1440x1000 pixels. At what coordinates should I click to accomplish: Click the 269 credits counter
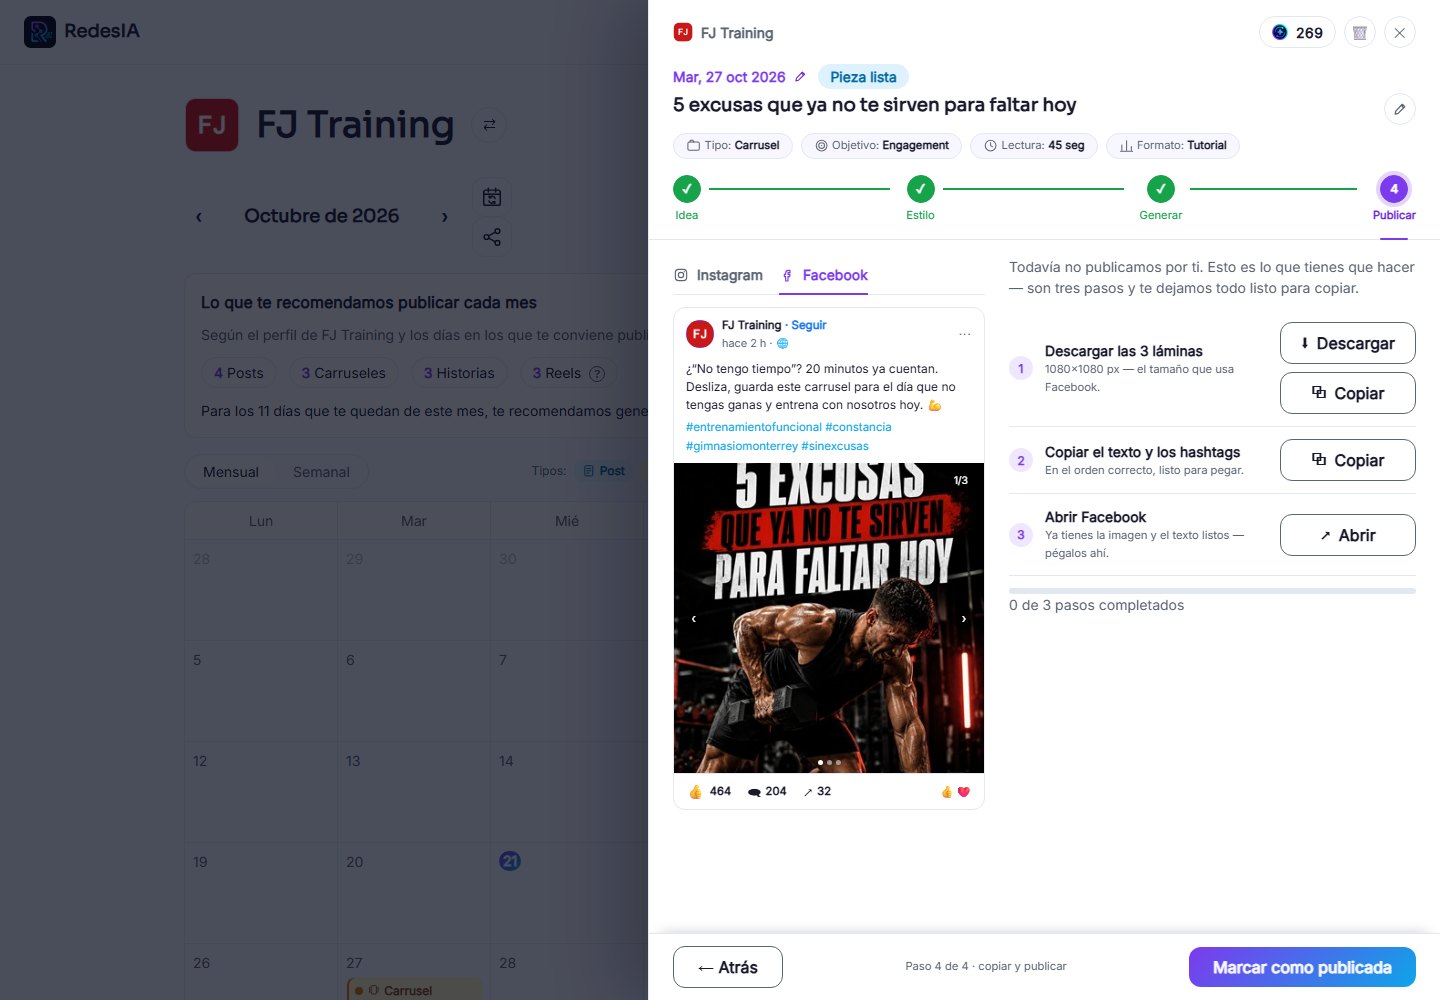pyautogui.click(x=1297, y=33)
